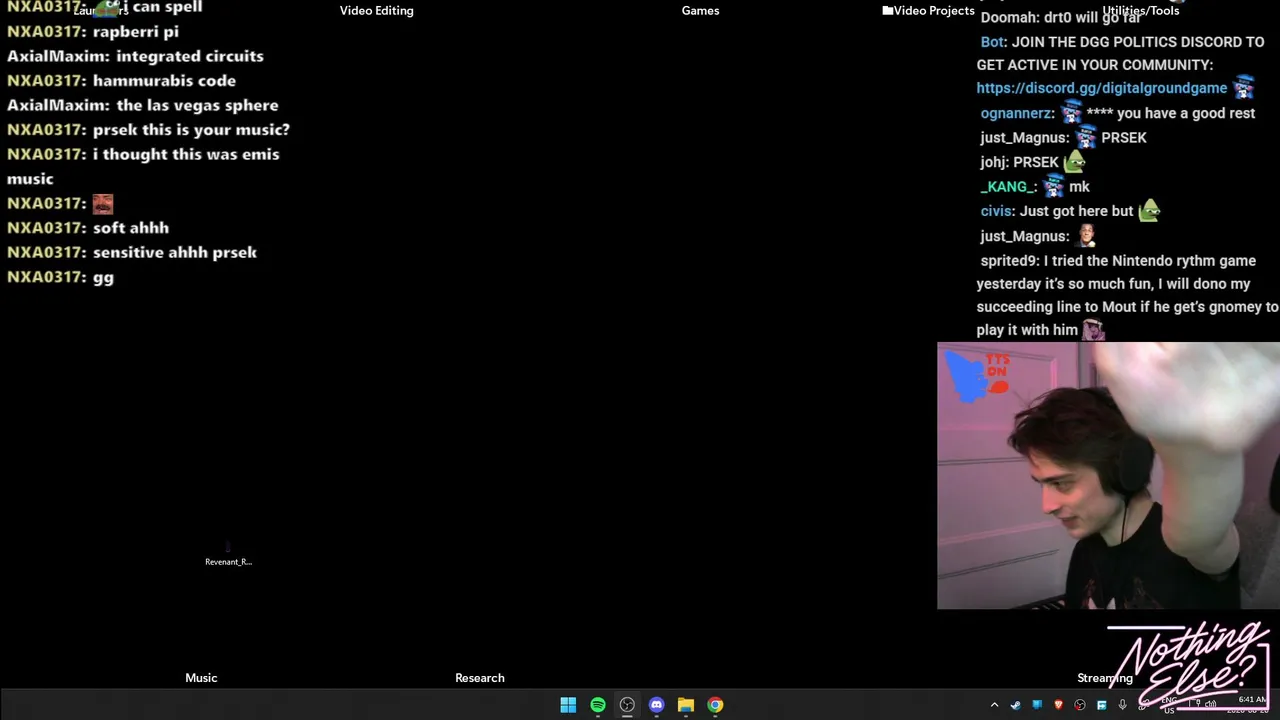
Task: Open the Windows Start menu
Action: click(568, 705)
